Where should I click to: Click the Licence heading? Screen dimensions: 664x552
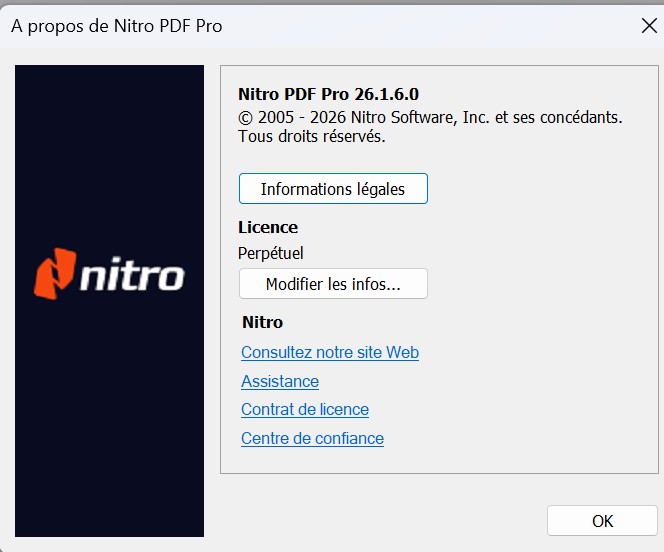tap(268, 227)
